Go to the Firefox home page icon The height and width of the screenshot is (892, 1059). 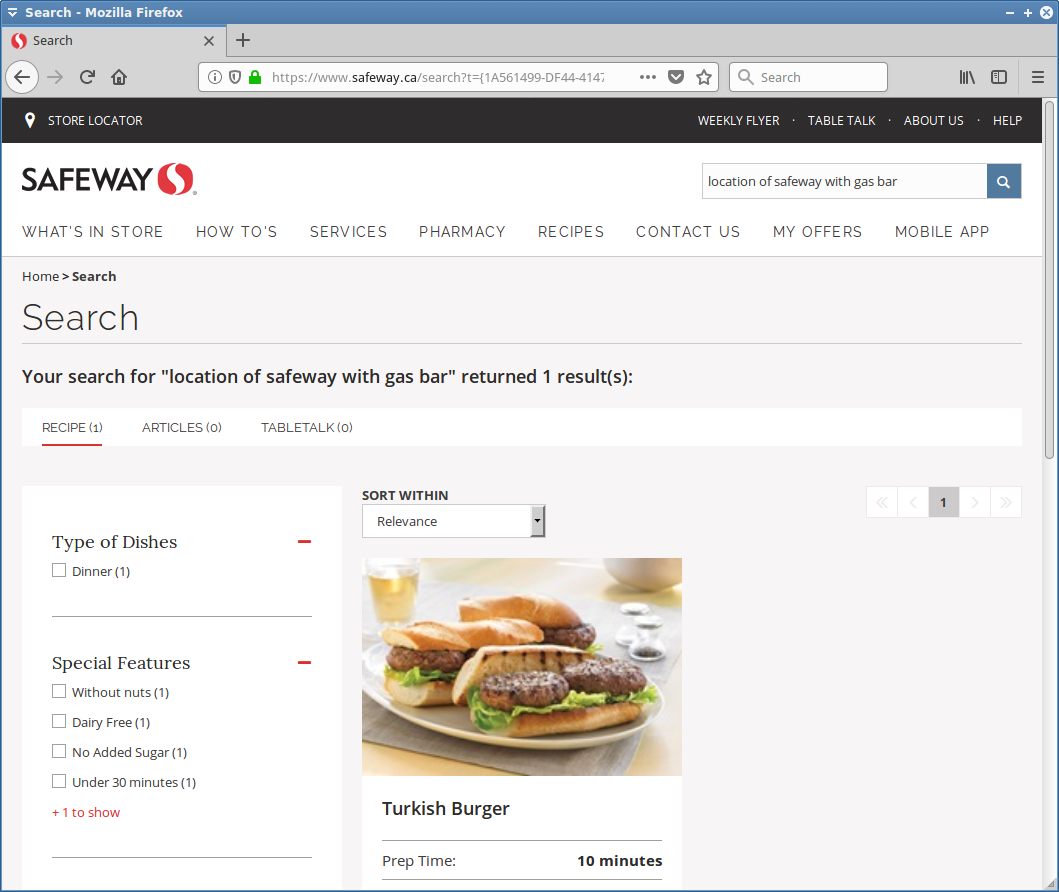pos(119,77)
